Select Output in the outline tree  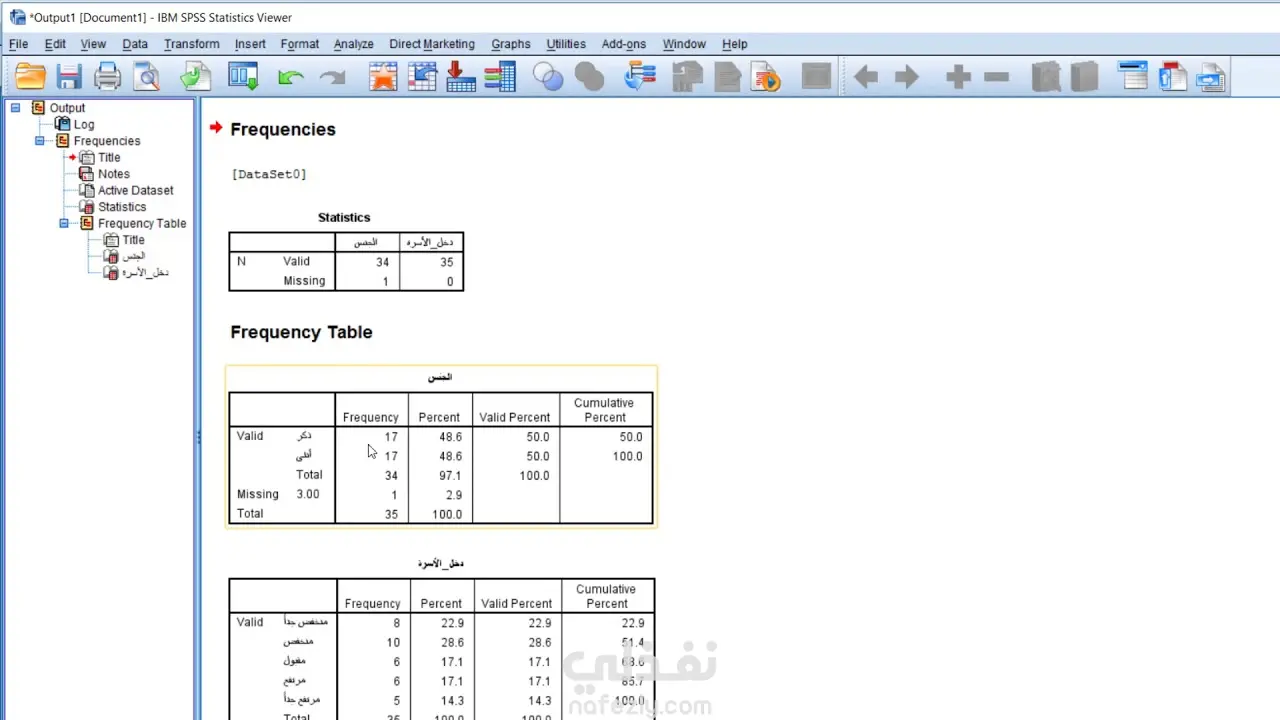(x=67, y=108)
